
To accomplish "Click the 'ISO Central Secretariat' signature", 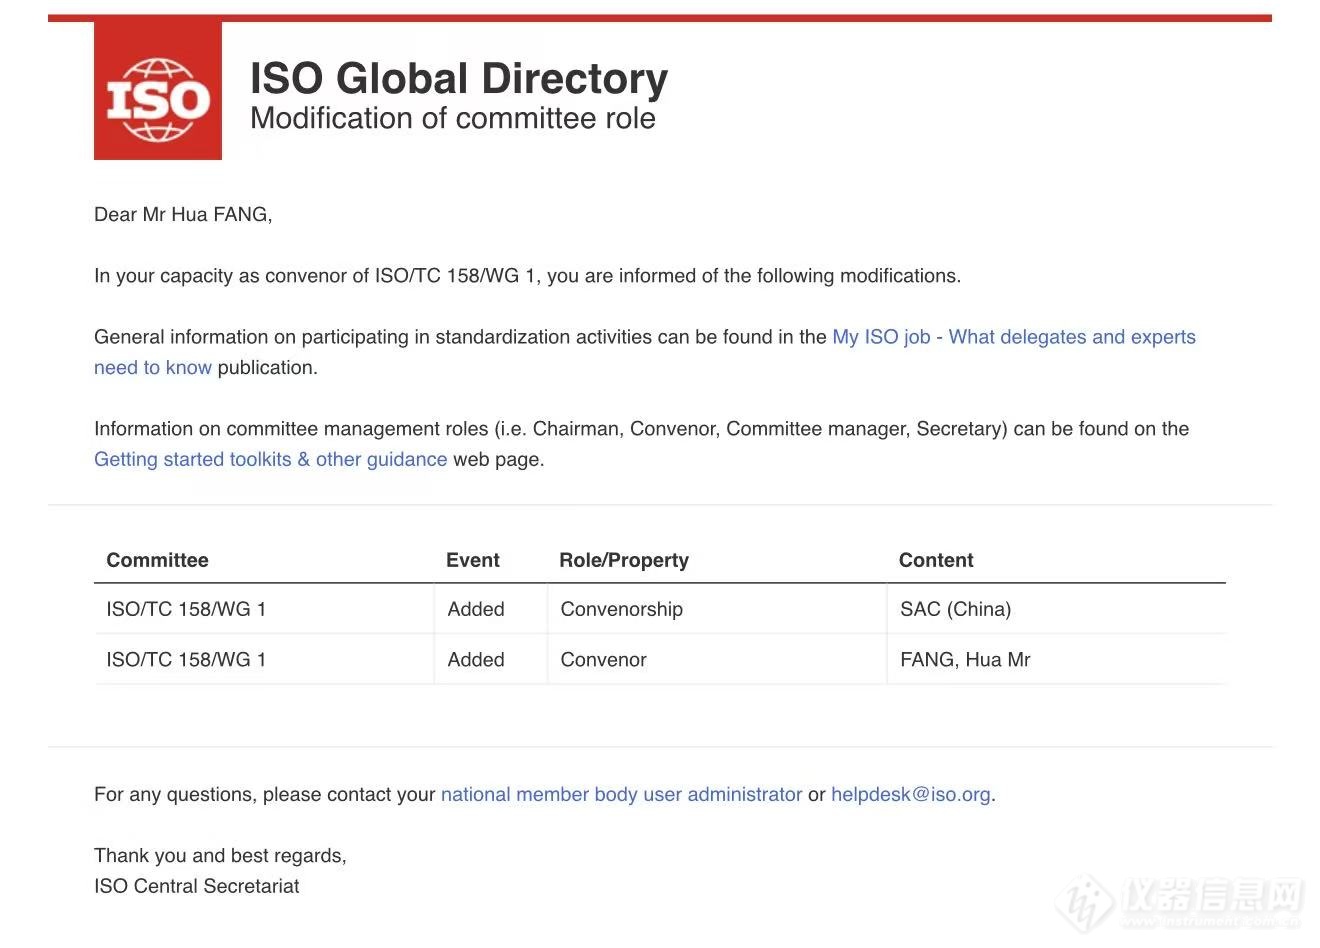I will coord(197,885).
